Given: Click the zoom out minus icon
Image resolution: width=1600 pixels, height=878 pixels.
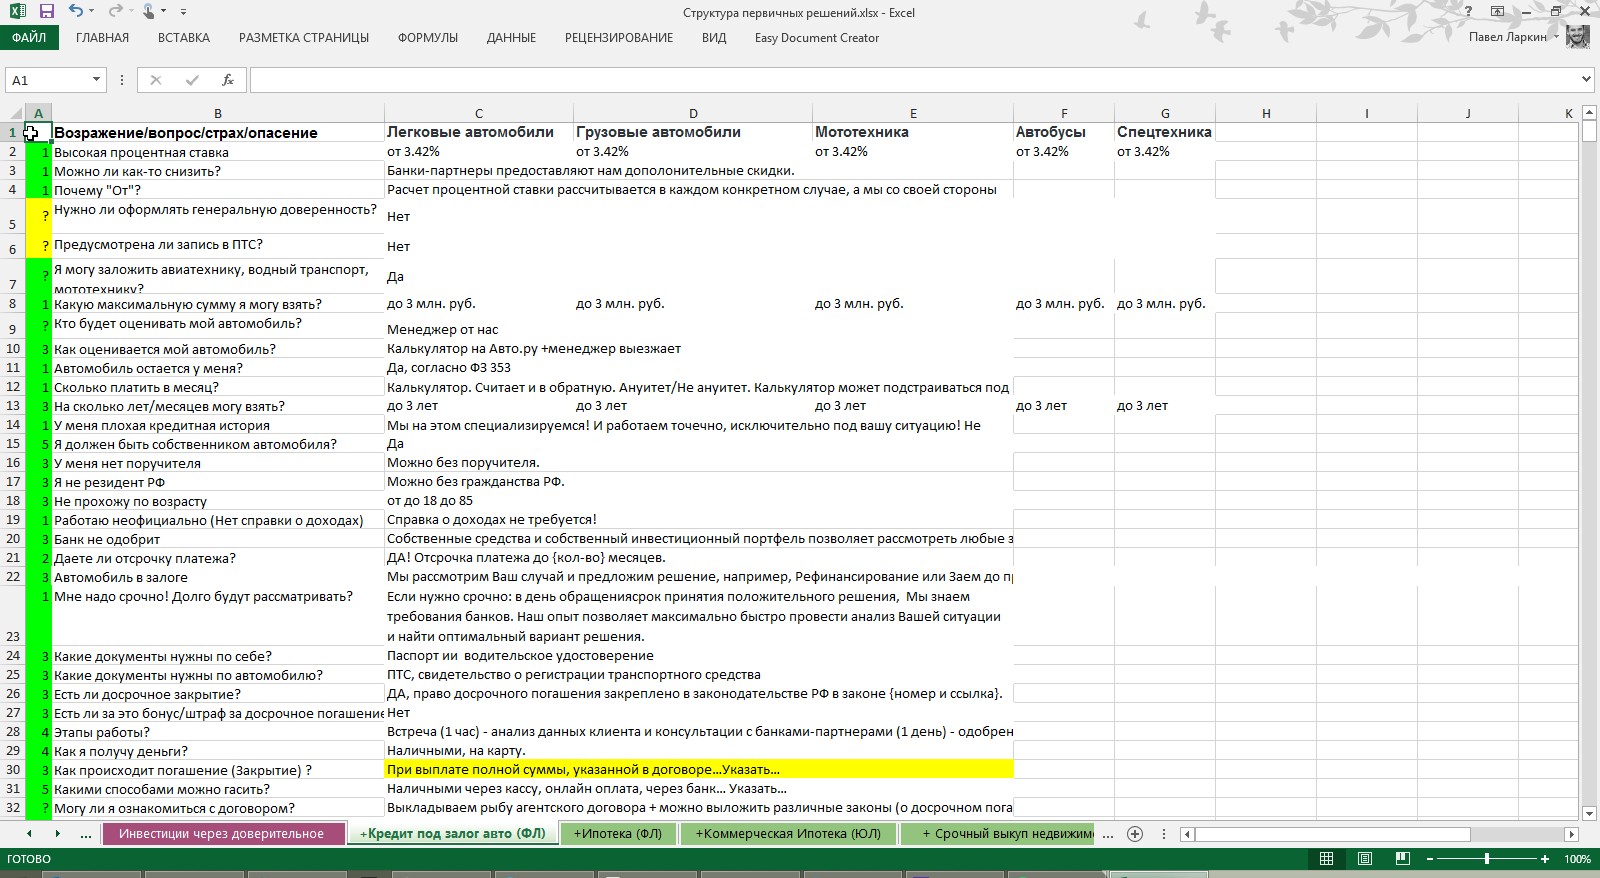Looking at the screenshot, I should tap(1430, 859).
